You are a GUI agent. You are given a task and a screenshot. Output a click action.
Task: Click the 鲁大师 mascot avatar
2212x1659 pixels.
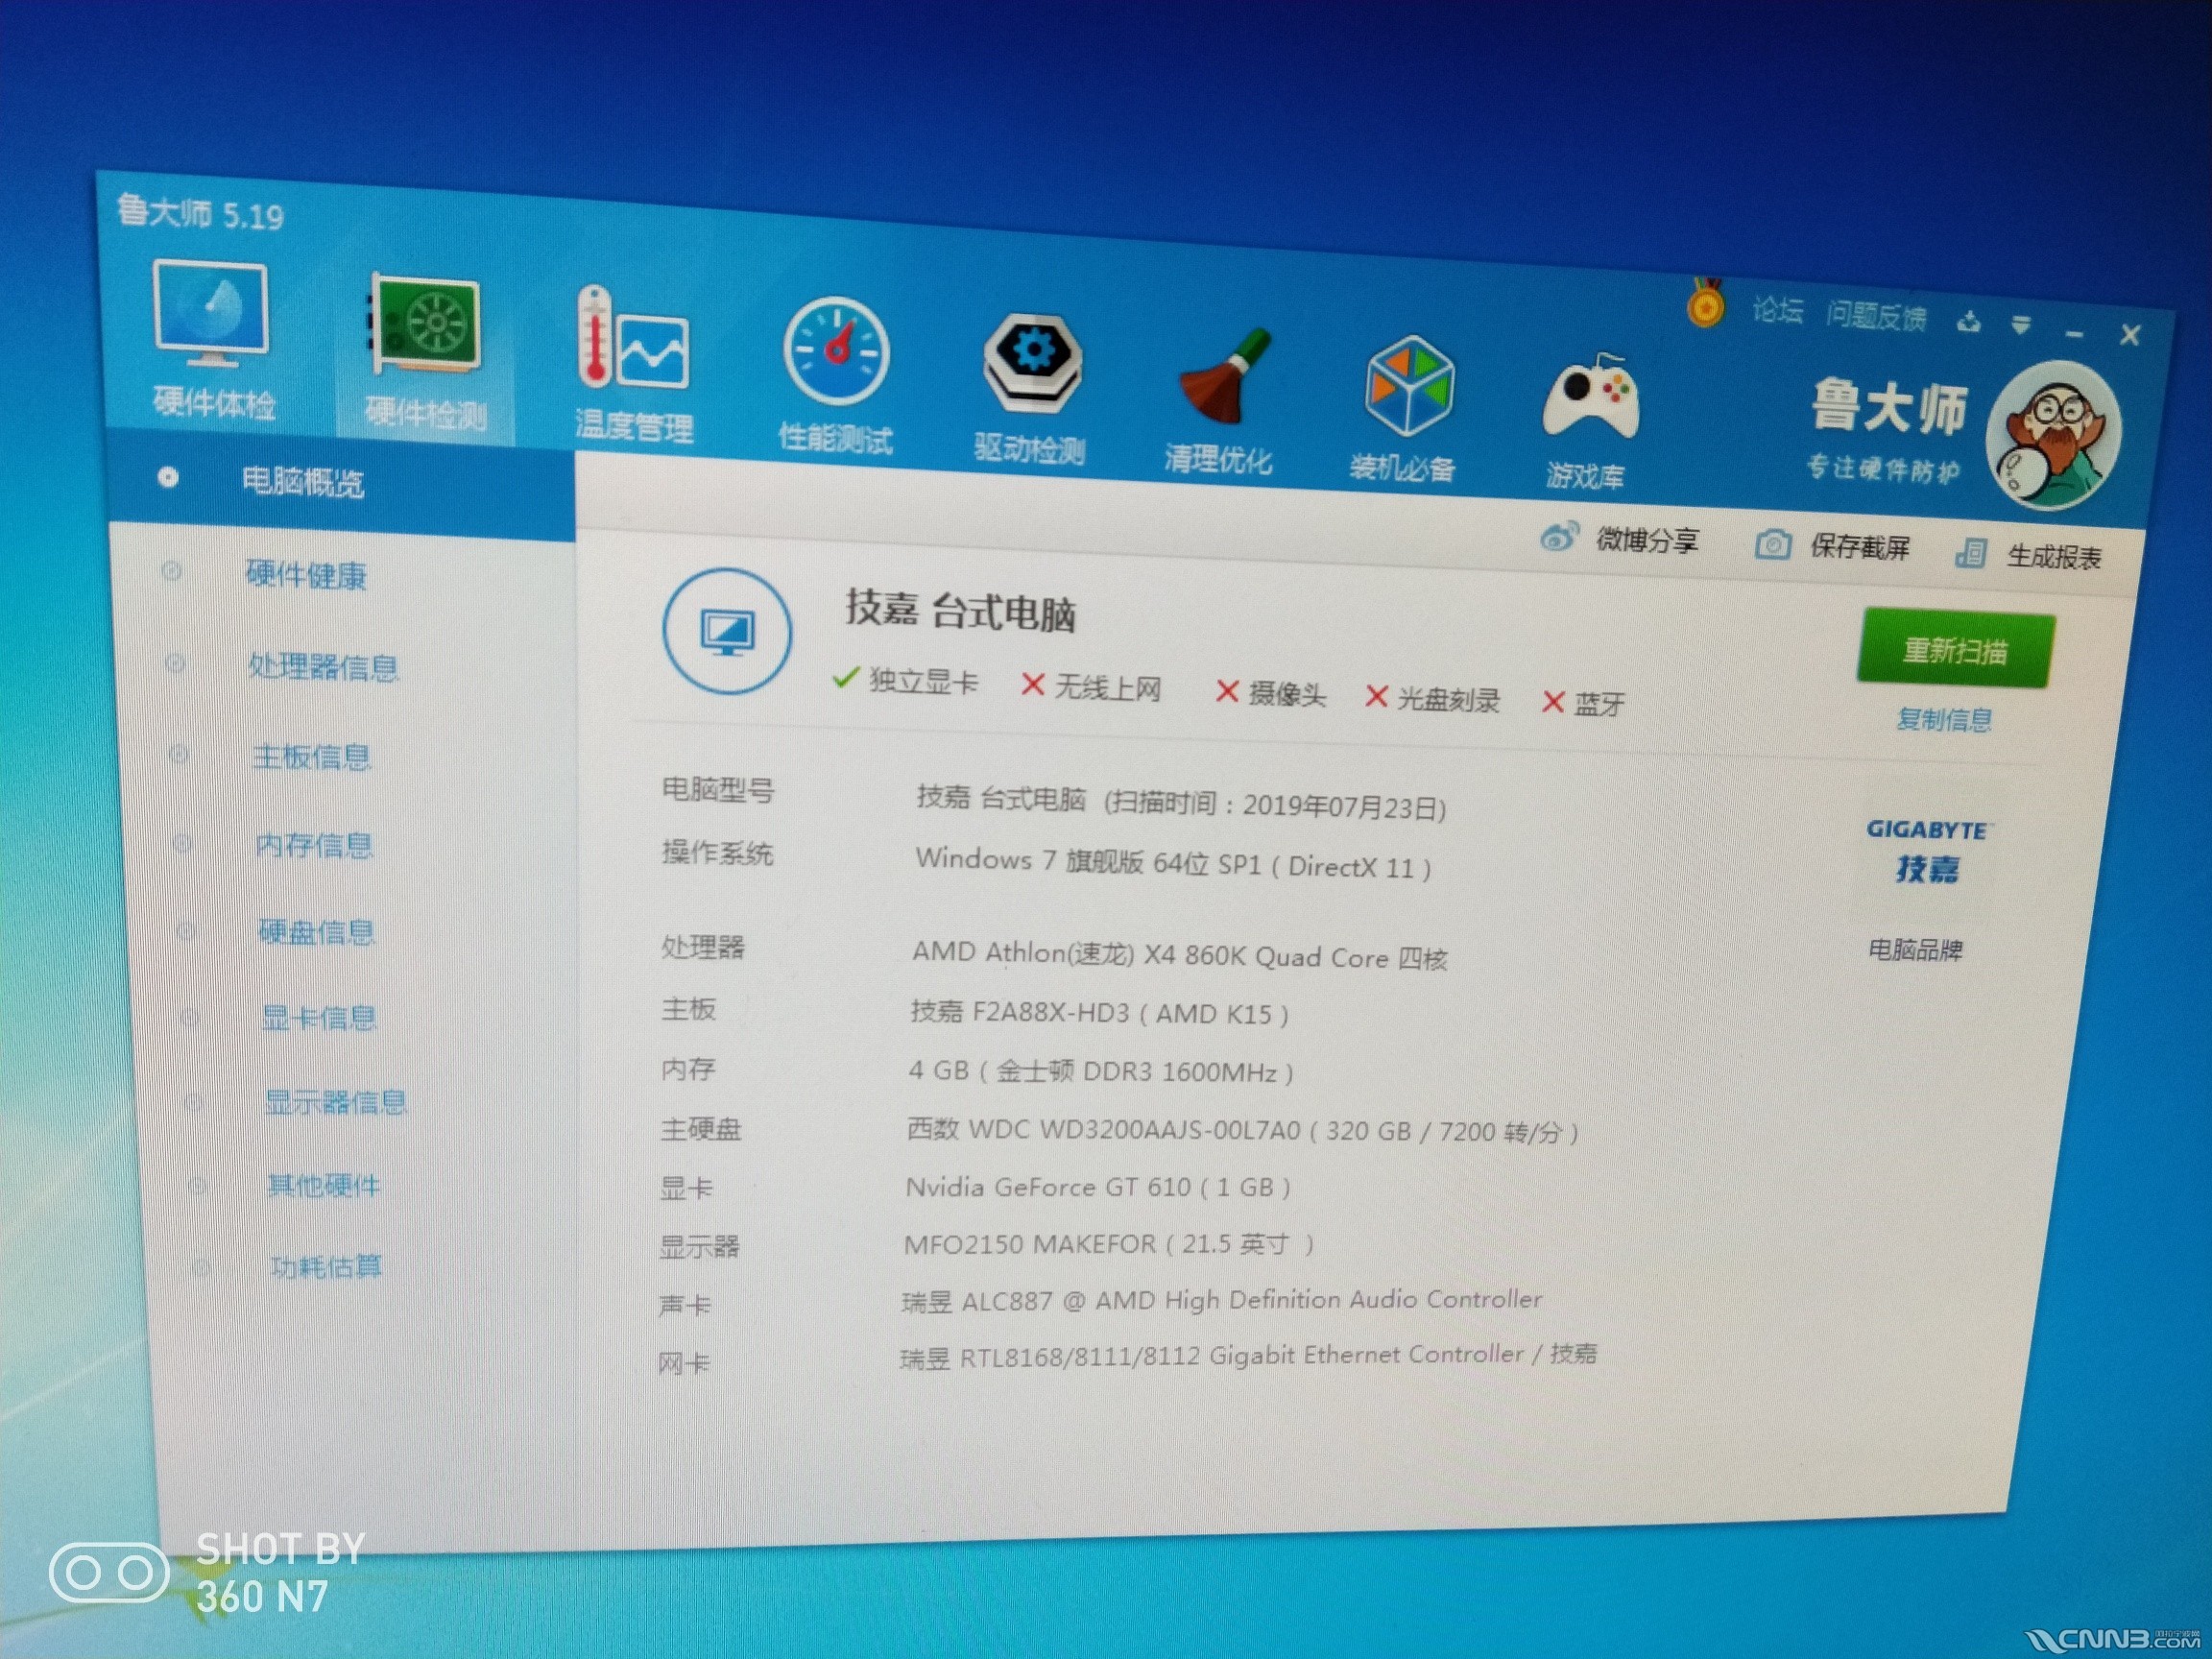2054,435
